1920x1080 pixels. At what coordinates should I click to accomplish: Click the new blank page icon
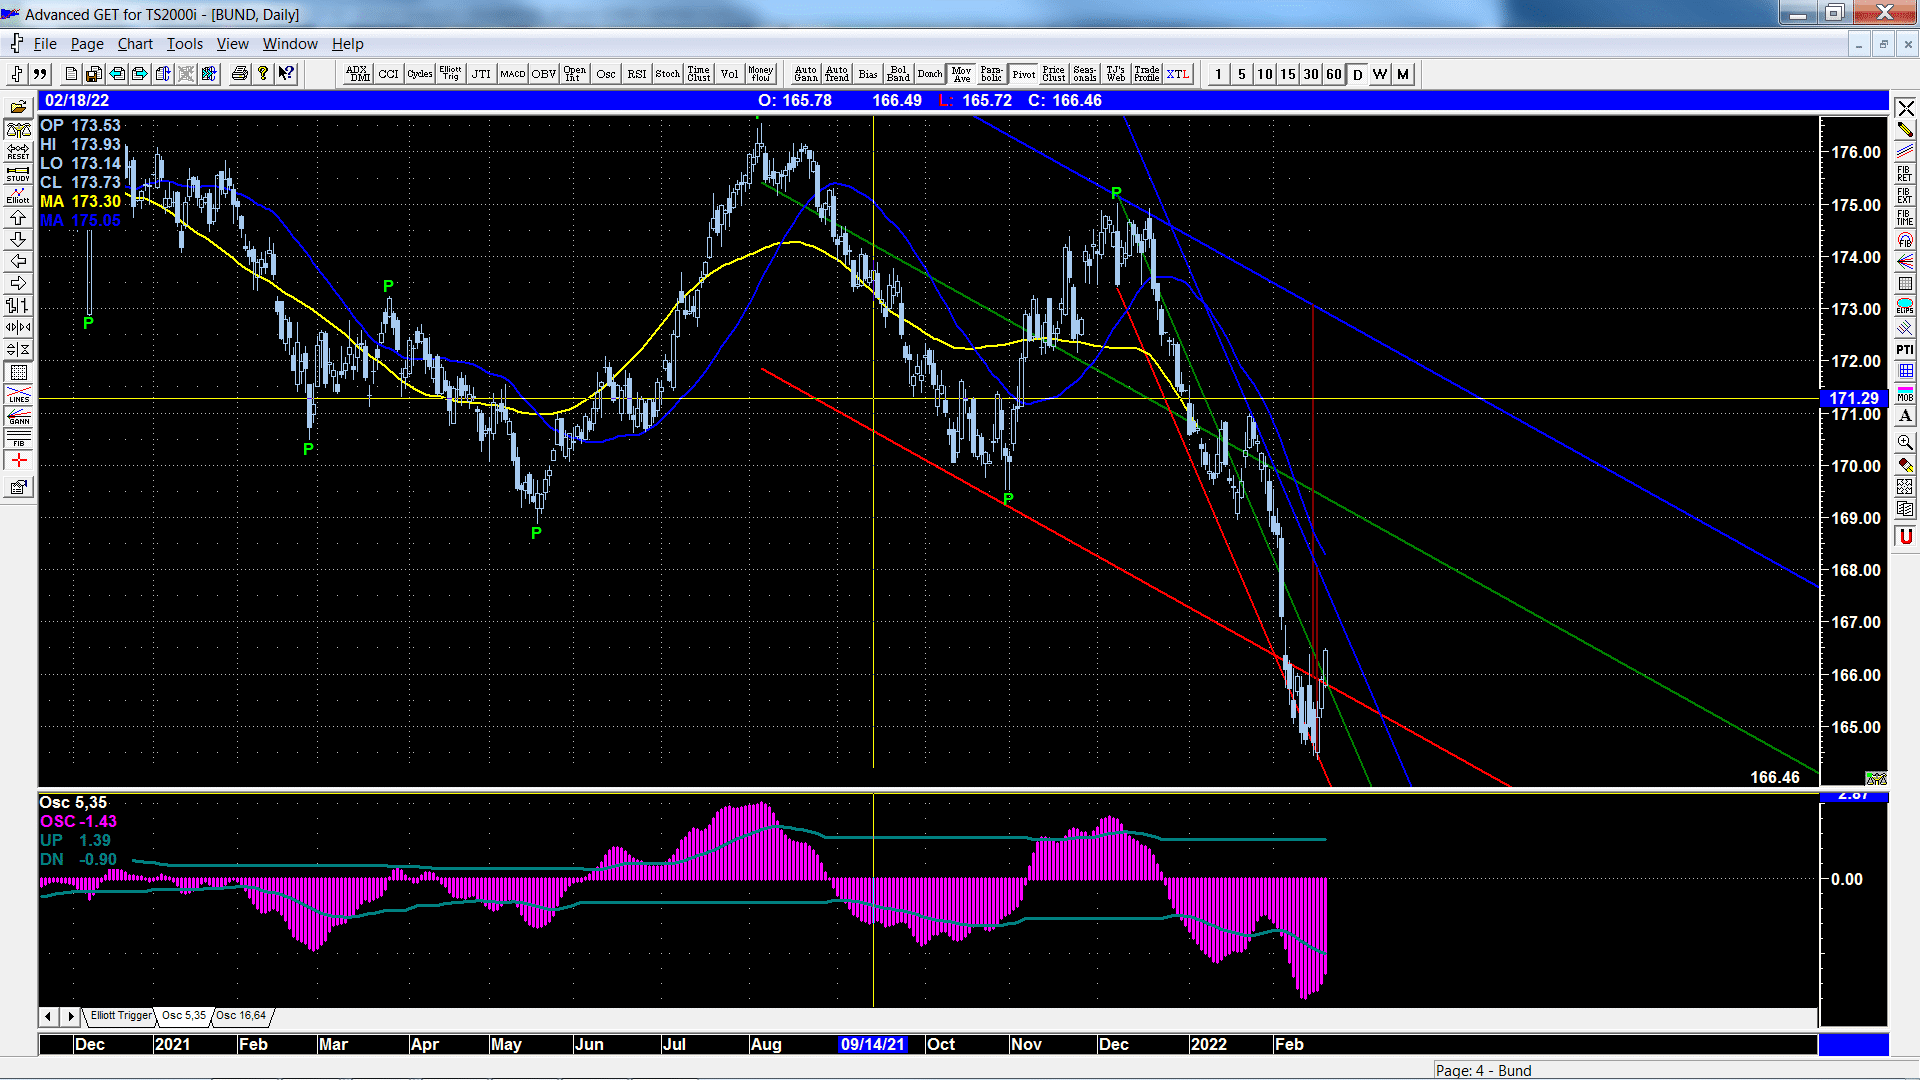click(x=71, y=74)
